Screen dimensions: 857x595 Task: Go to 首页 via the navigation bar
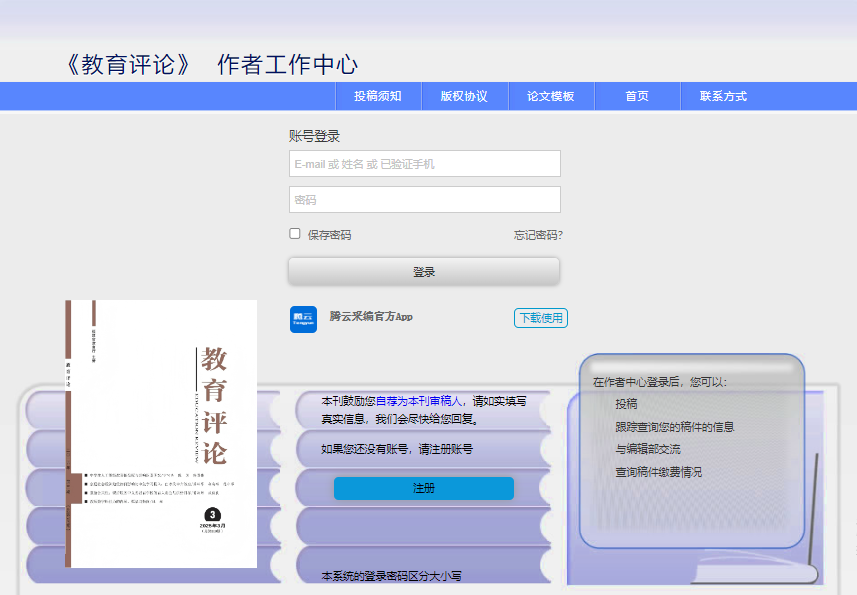point(637,96)
